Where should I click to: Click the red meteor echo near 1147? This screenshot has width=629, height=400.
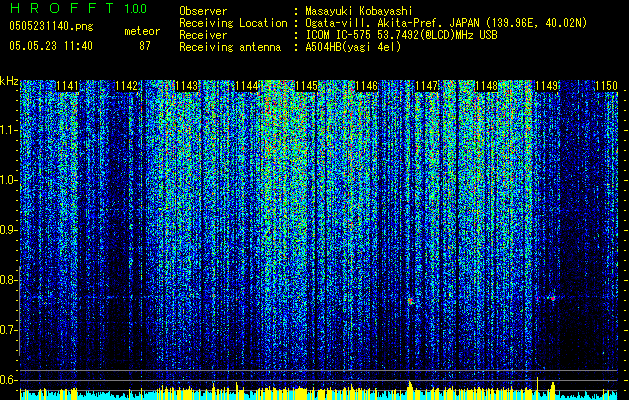[x=411, y=301]
